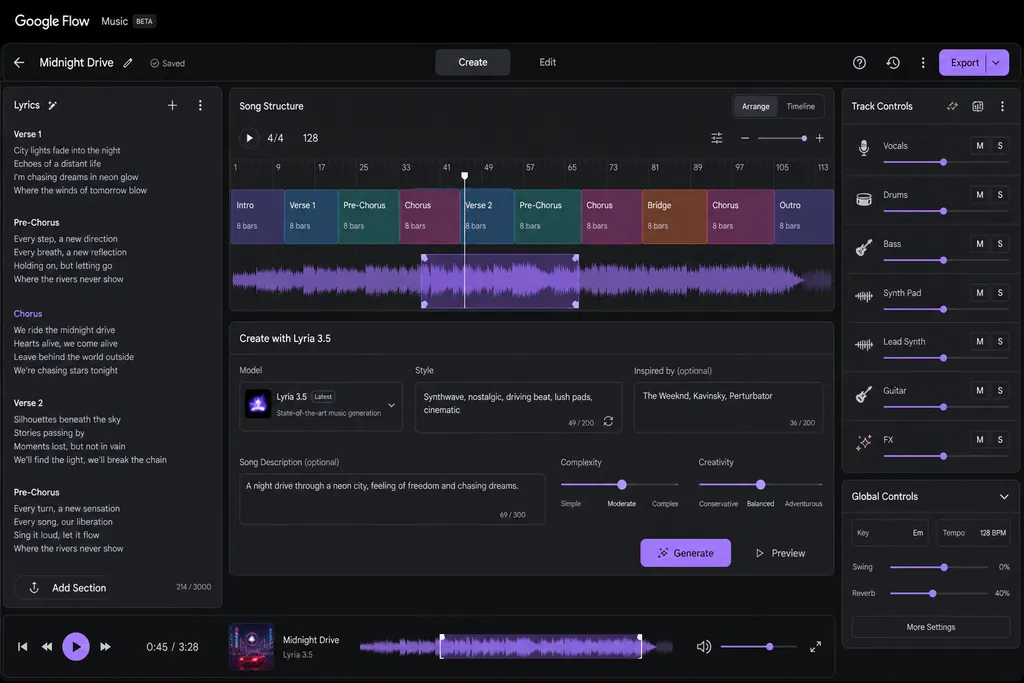Mute the Bass track
This screenshot has width=1024, height=683.
[980, 244]
